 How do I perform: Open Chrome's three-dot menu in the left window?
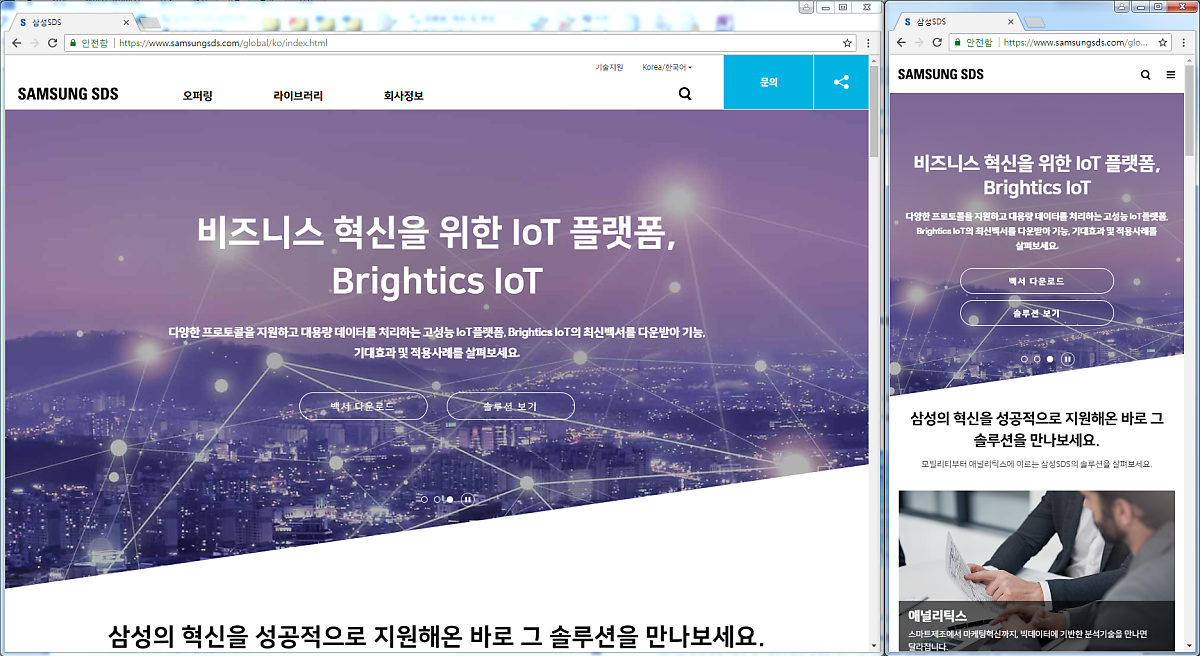(868, 43)
